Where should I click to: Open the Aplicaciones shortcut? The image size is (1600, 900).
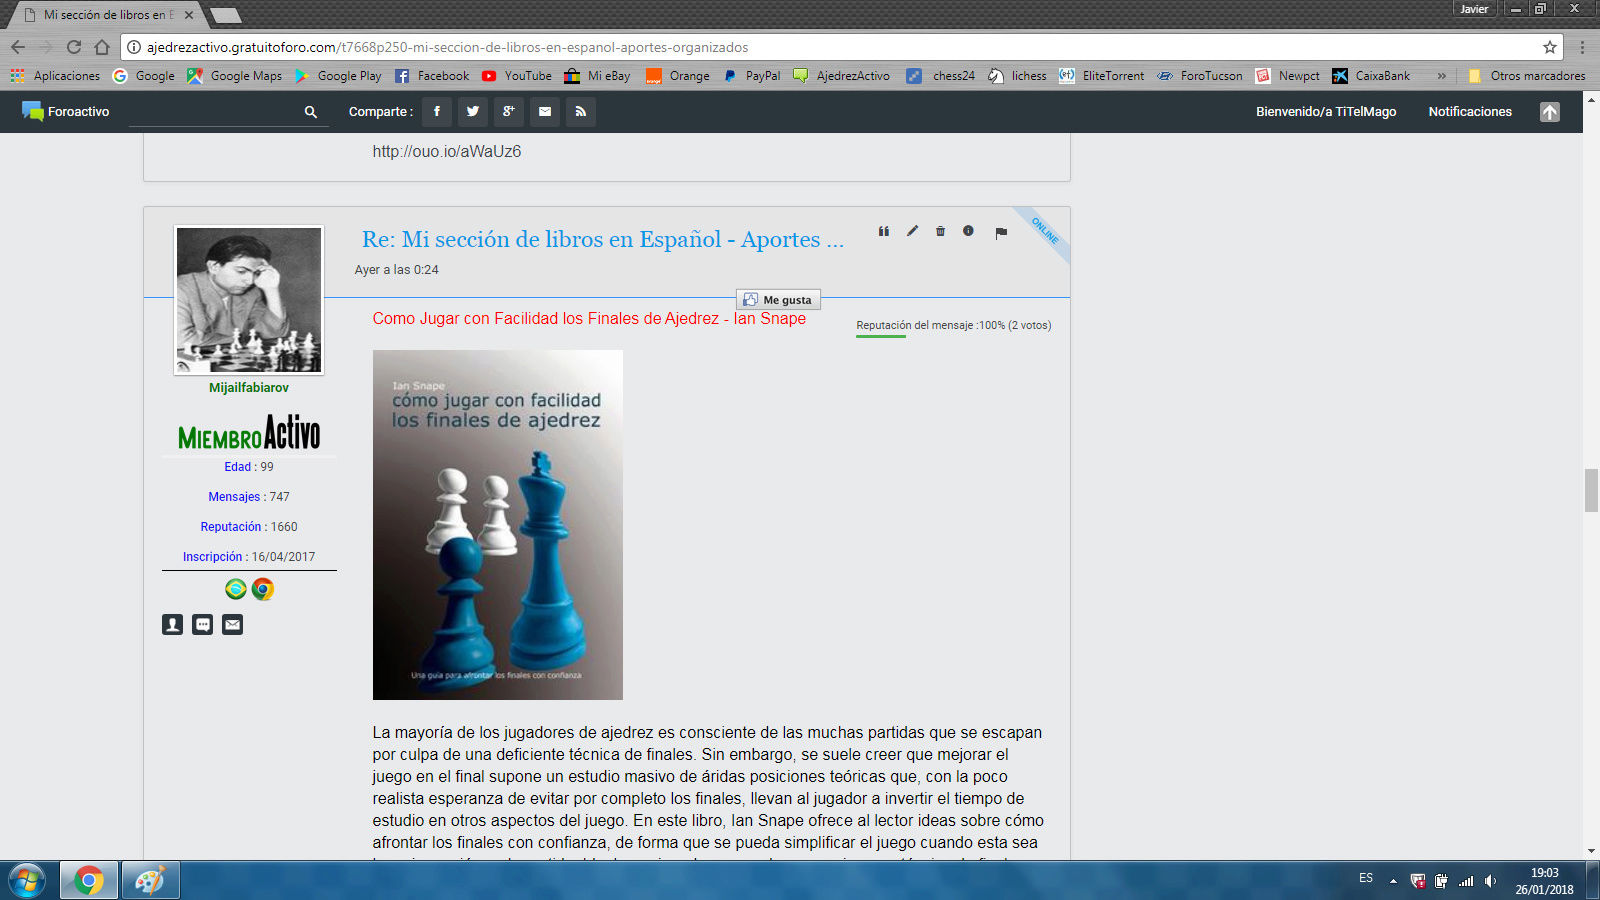[x=55, y=76]
